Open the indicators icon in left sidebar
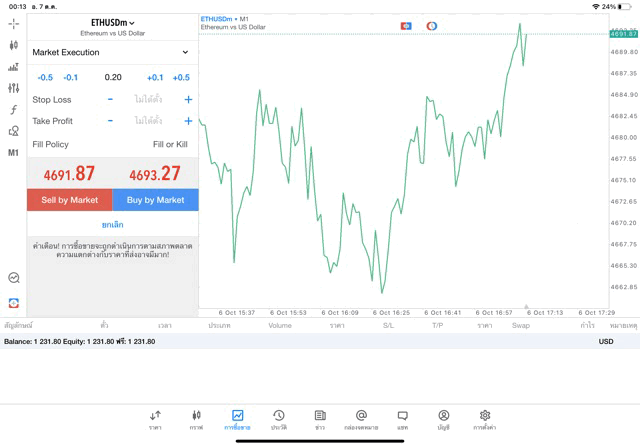This screenshot has width=640, height=447. click(13, 110)
